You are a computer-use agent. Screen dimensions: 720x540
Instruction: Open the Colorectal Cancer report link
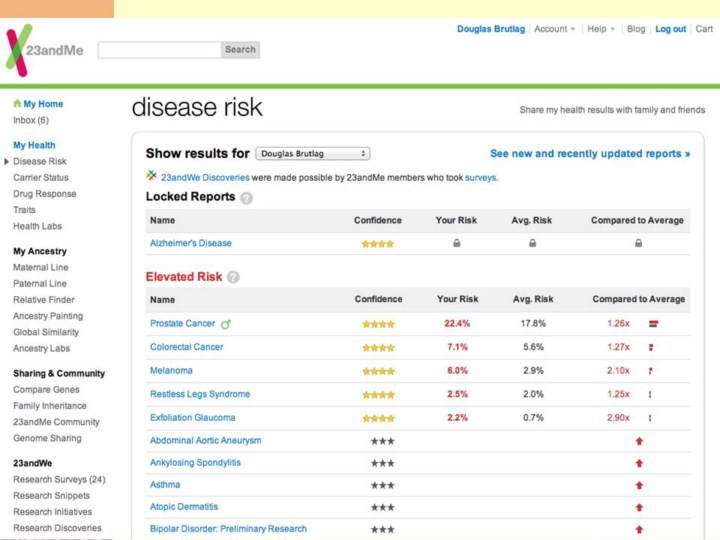187,347
